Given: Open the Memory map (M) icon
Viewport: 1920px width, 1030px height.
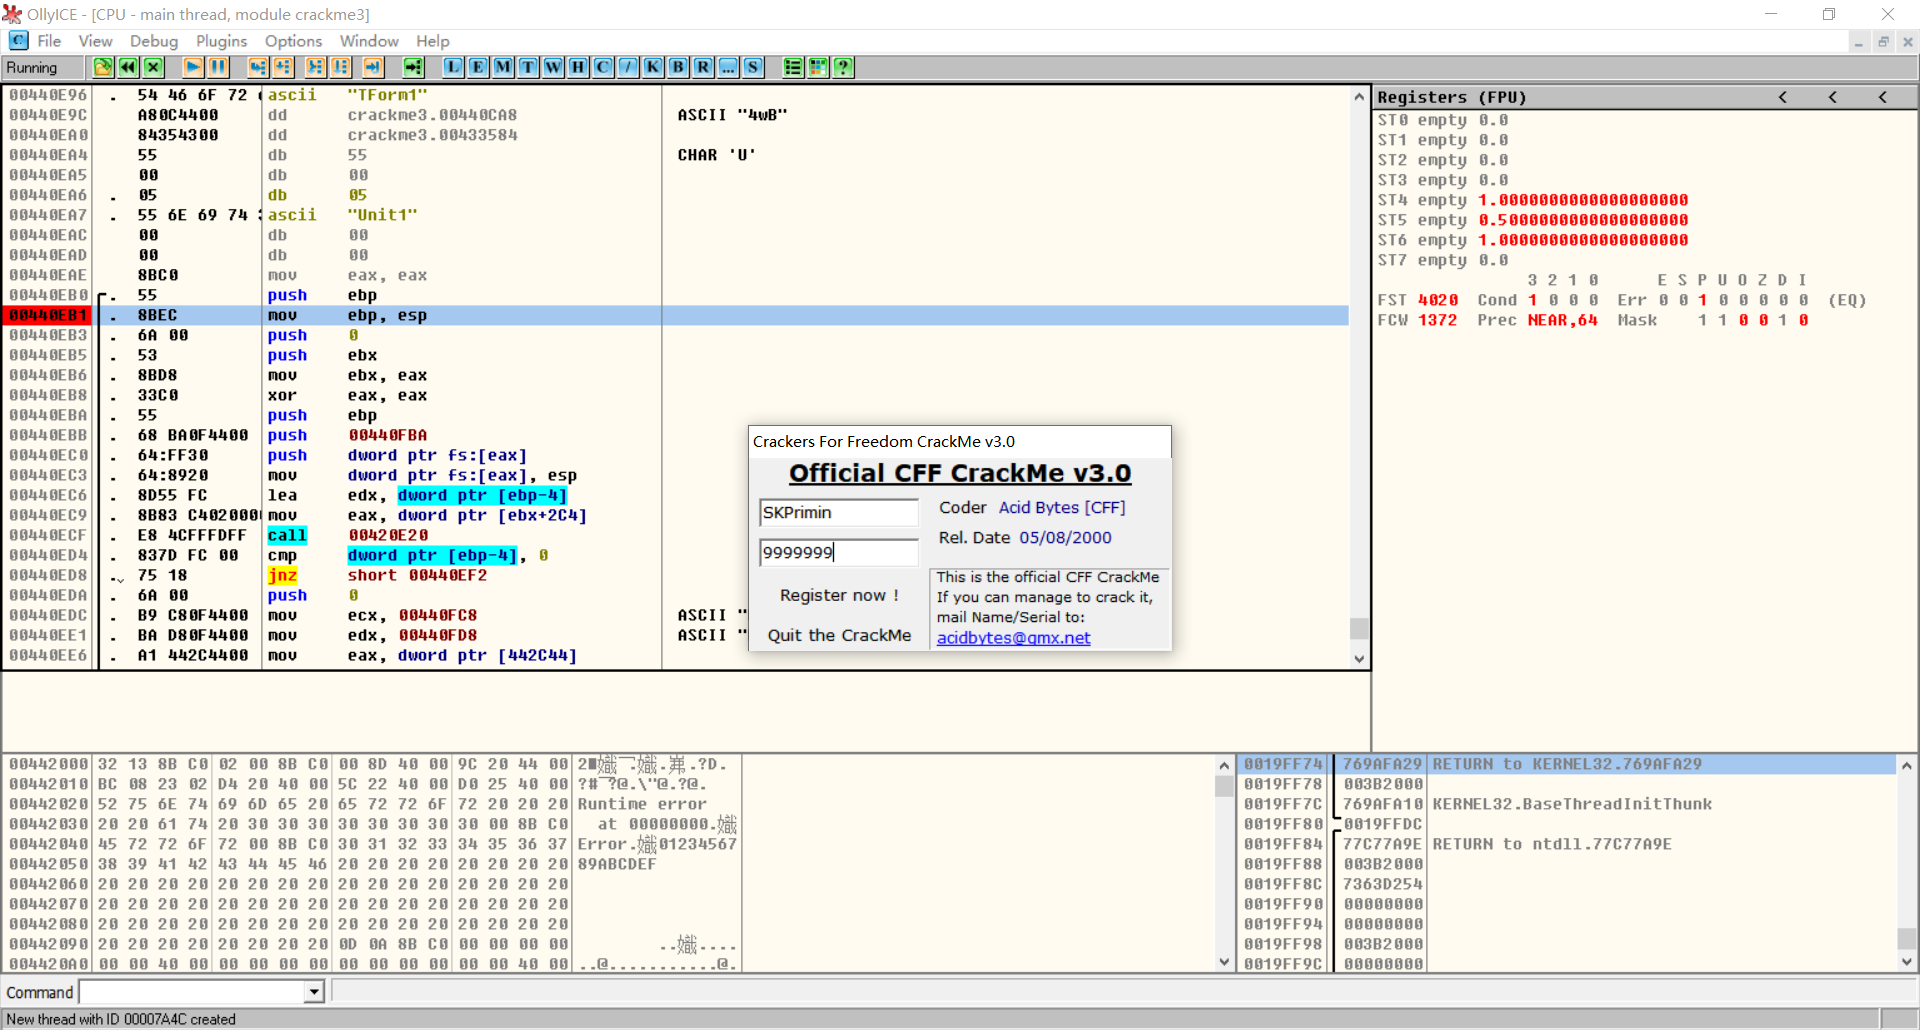Looking at the screenshot, I should [x=503, y=67].
